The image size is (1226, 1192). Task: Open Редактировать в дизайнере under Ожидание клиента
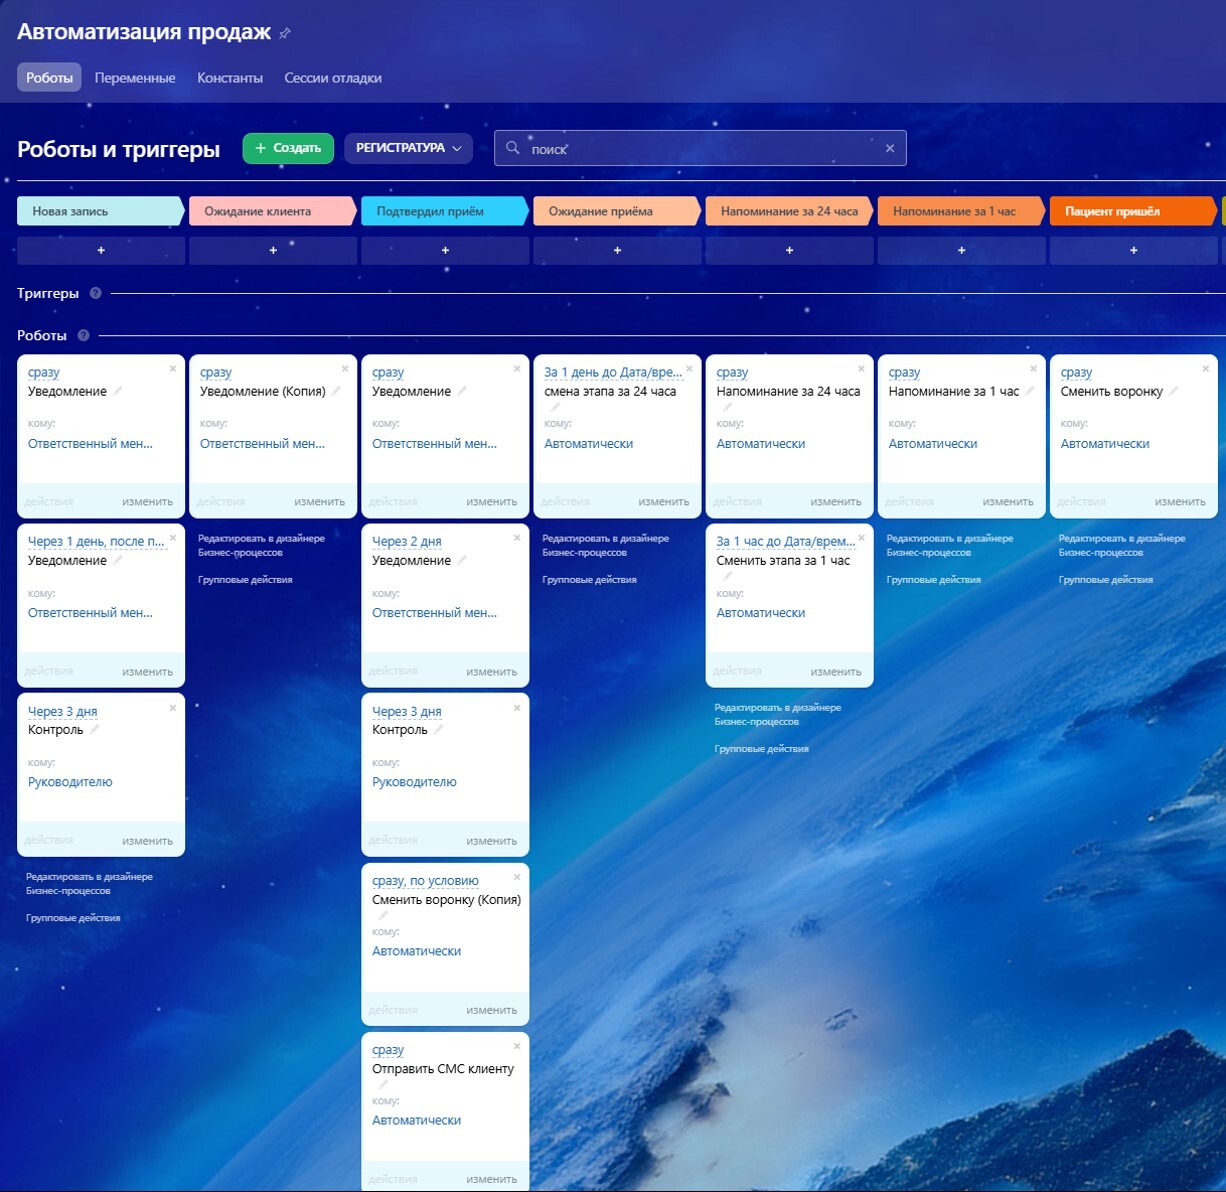261,545
